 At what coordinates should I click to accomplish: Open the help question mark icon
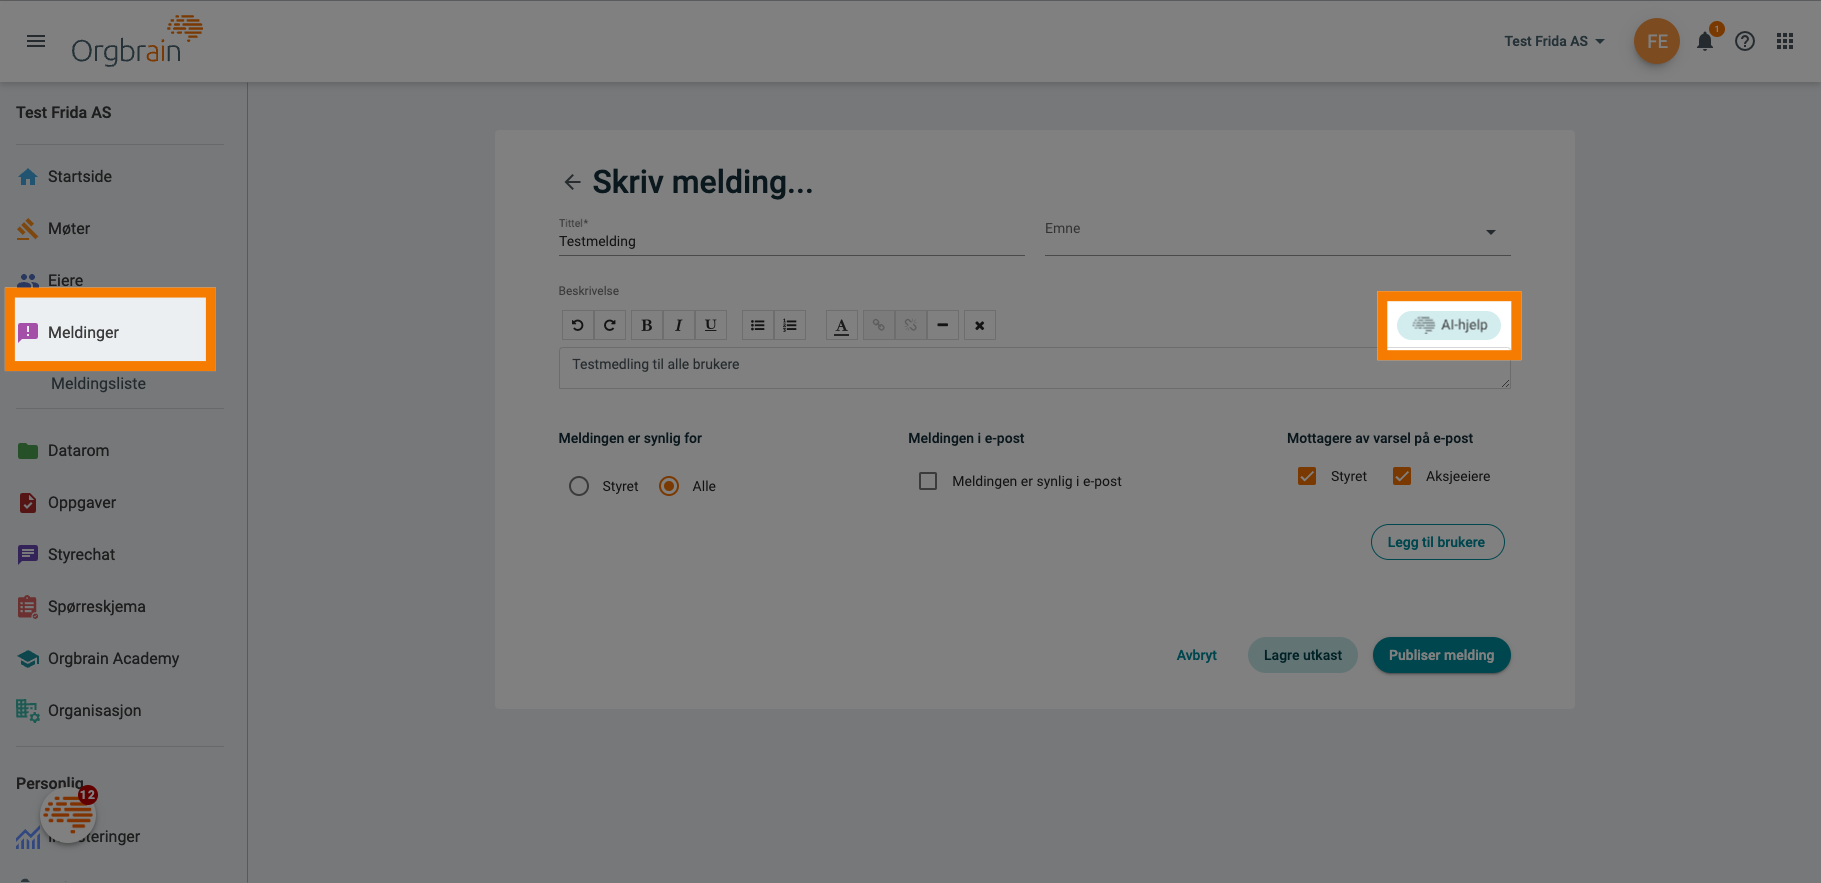click(1745, 41)
